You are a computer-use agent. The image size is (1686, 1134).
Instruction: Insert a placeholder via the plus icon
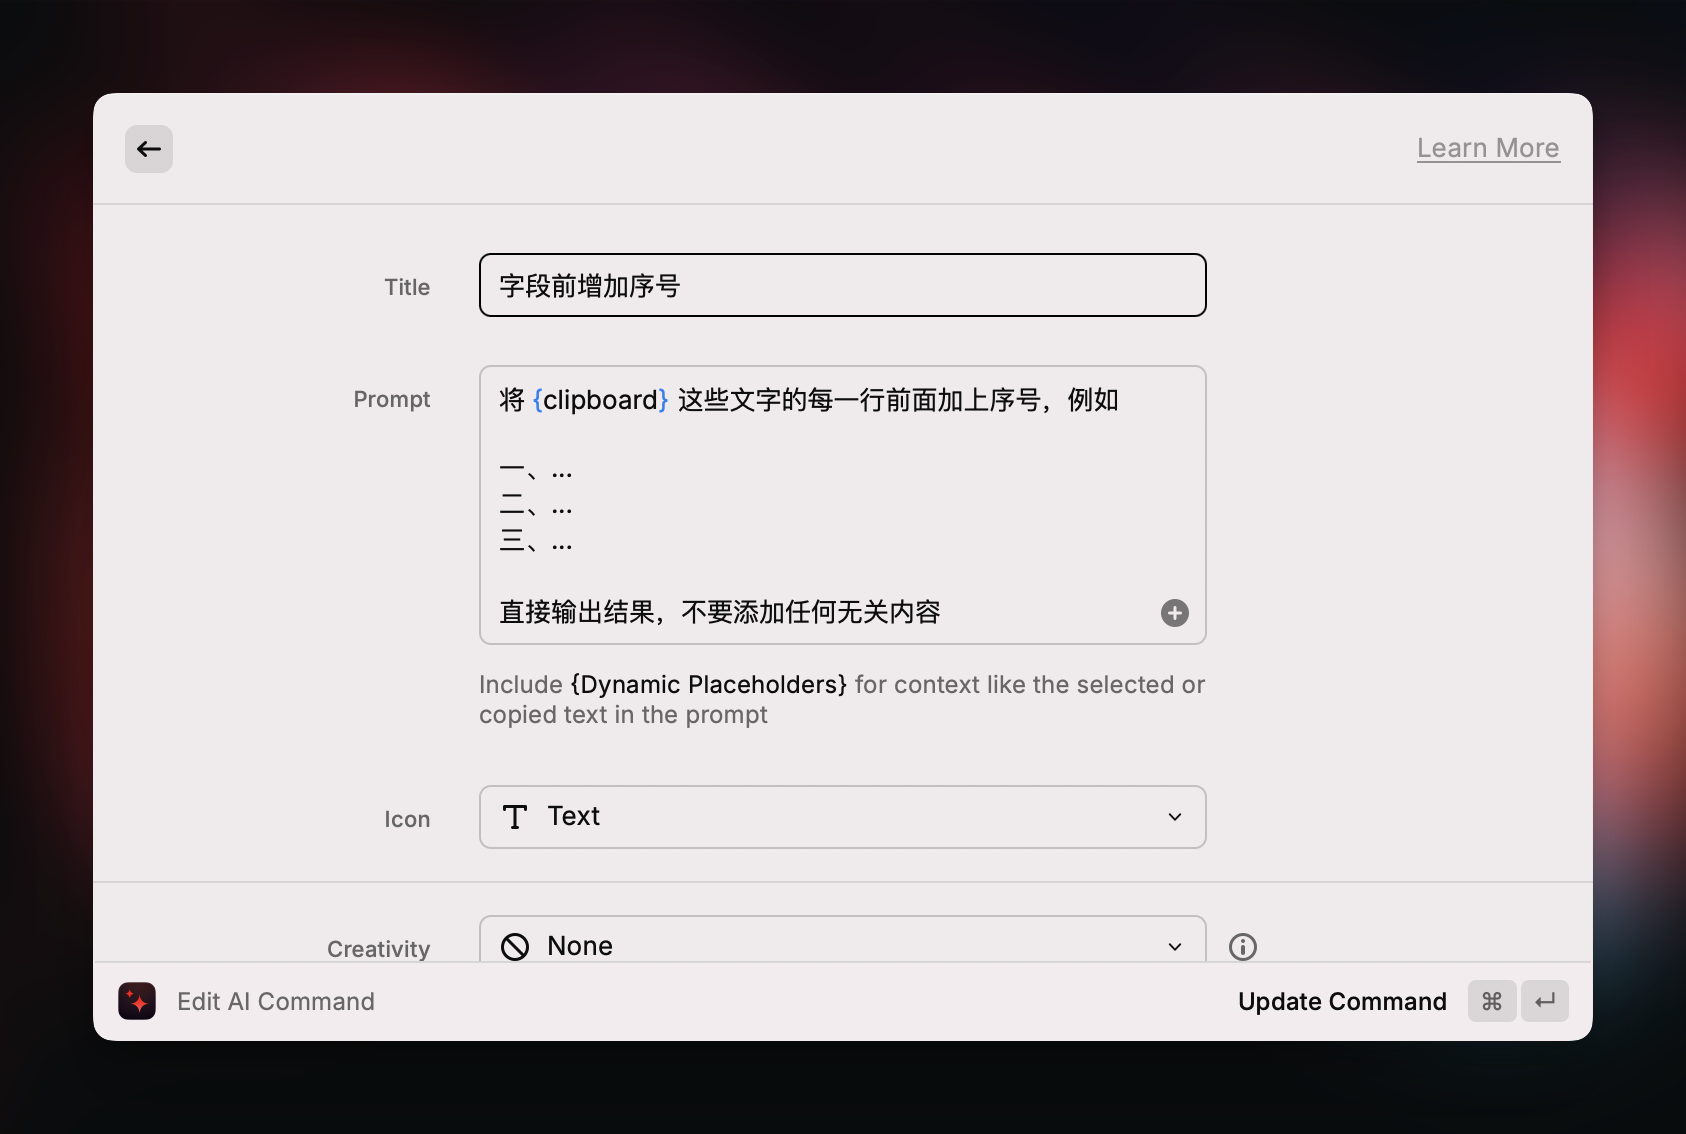tap(1174, 613)
